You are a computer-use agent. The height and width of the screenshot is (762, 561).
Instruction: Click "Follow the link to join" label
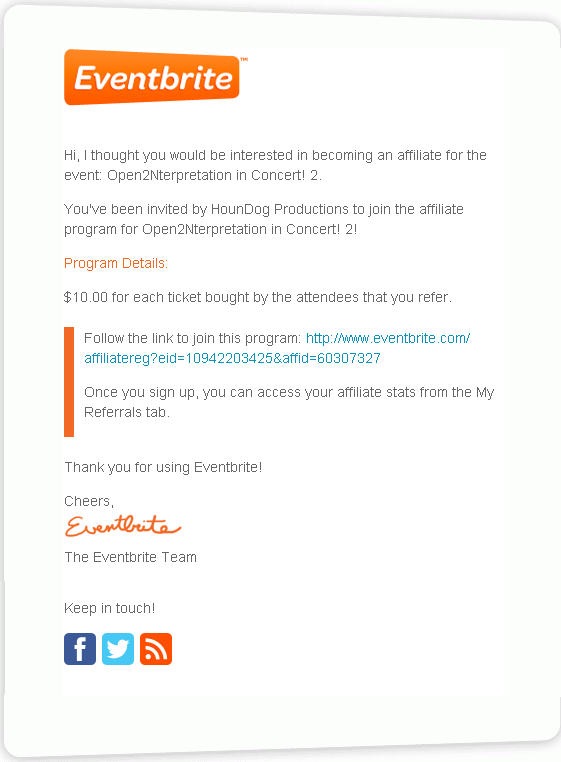[x=193, y=338]
